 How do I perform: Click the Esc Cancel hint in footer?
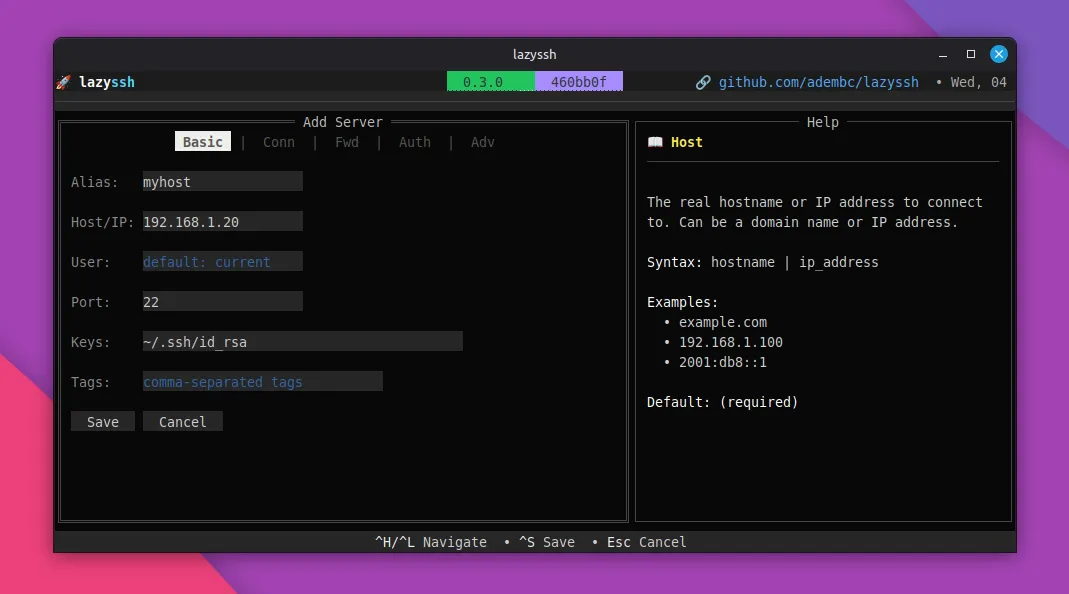point(646,542)
